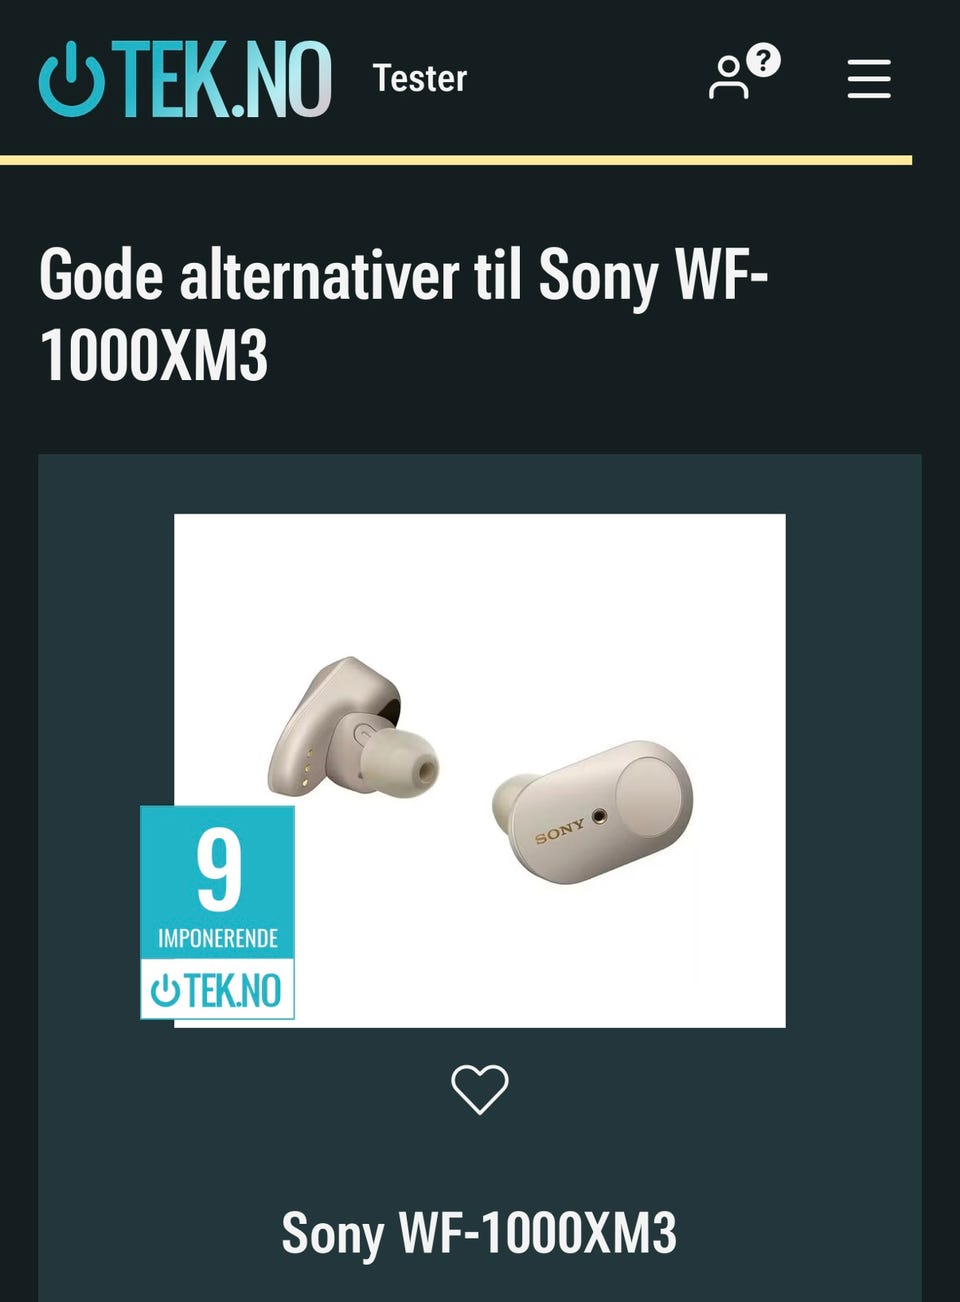Click the right earbud showing SONY logo
Image resolution: width=960 pixels, height=1302 pixels.
pos(592,812)
